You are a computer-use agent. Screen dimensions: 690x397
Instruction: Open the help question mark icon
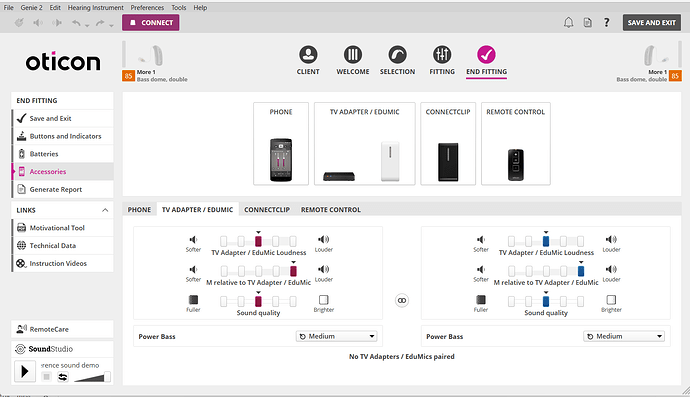click(606, 22)
